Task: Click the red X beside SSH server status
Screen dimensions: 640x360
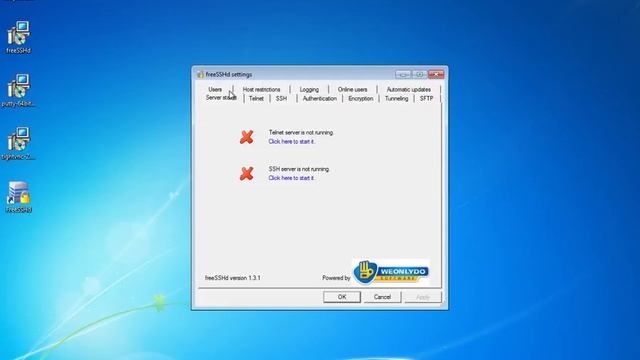Action: tap(247, 173)
